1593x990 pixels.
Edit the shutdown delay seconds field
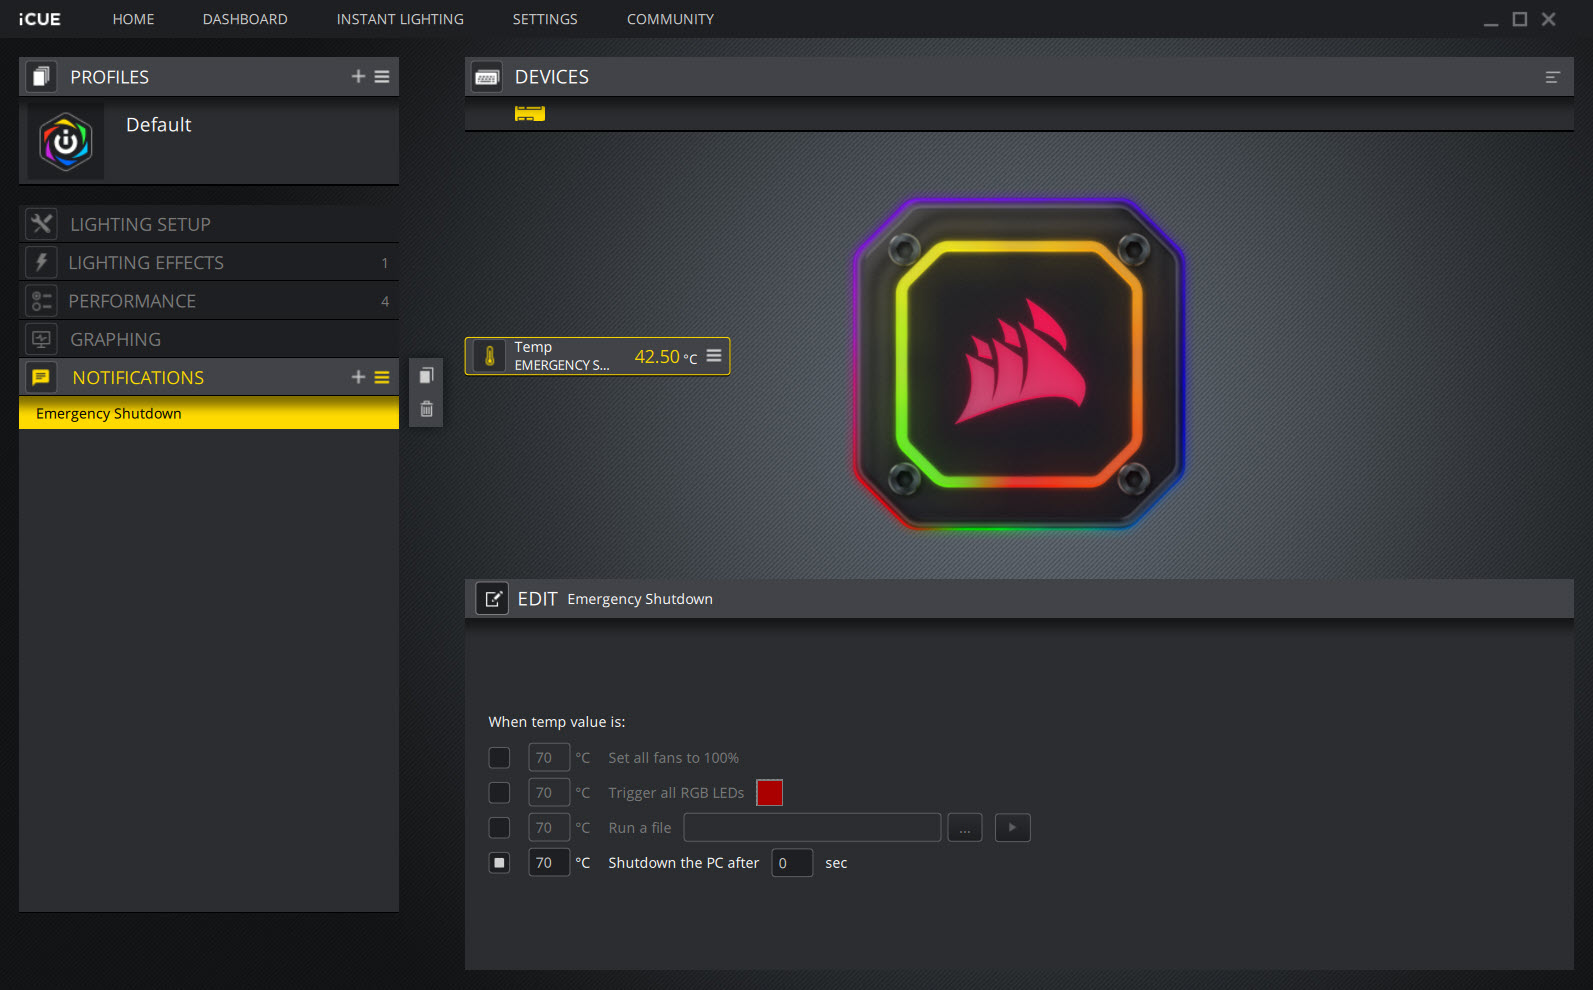[792, 862]
